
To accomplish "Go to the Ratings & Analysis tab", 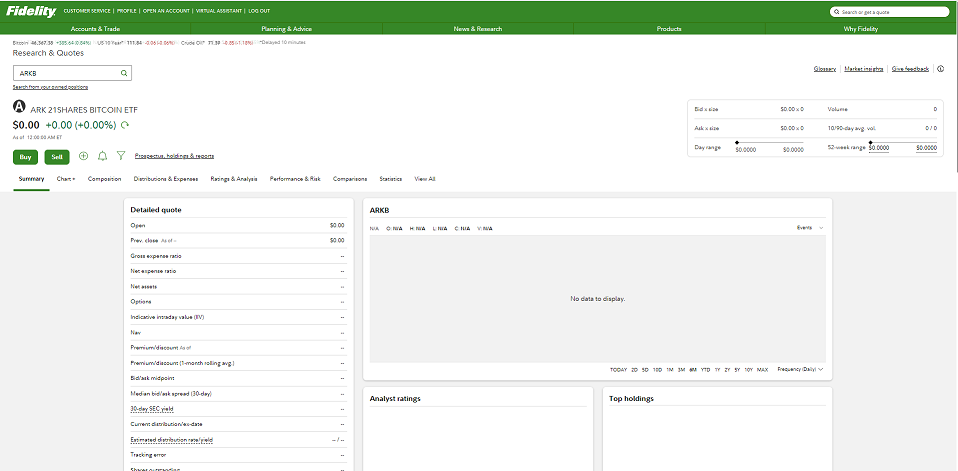I will pyautogui.click(x=234, y=179).
